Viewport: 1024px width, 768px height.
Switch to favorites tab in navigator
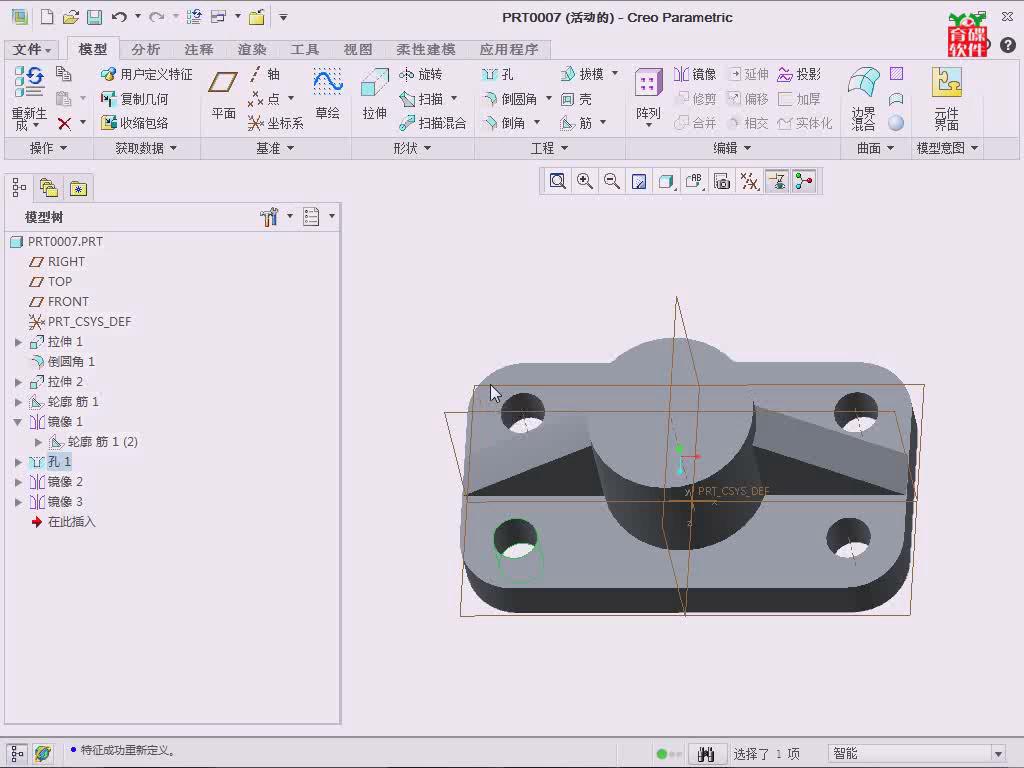click(x=78, y=188)
